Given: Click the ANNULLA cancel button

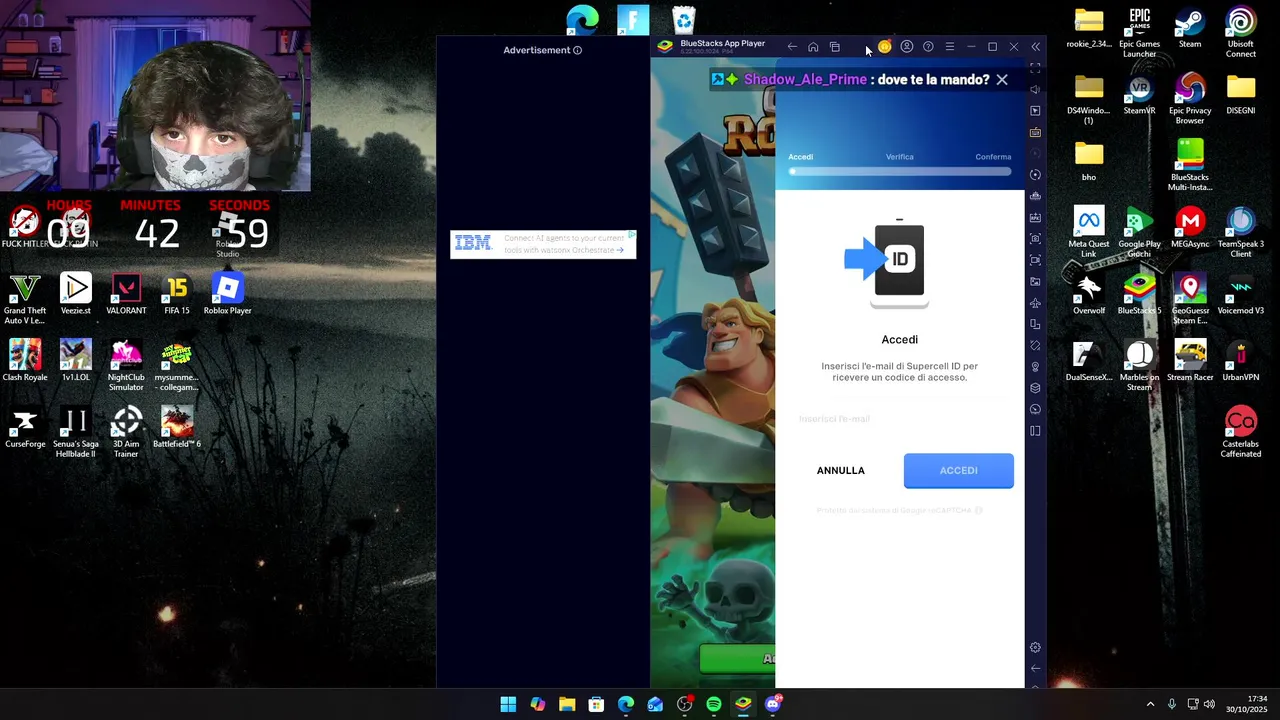Looking at the screenshot, I should tap(841, 471).
